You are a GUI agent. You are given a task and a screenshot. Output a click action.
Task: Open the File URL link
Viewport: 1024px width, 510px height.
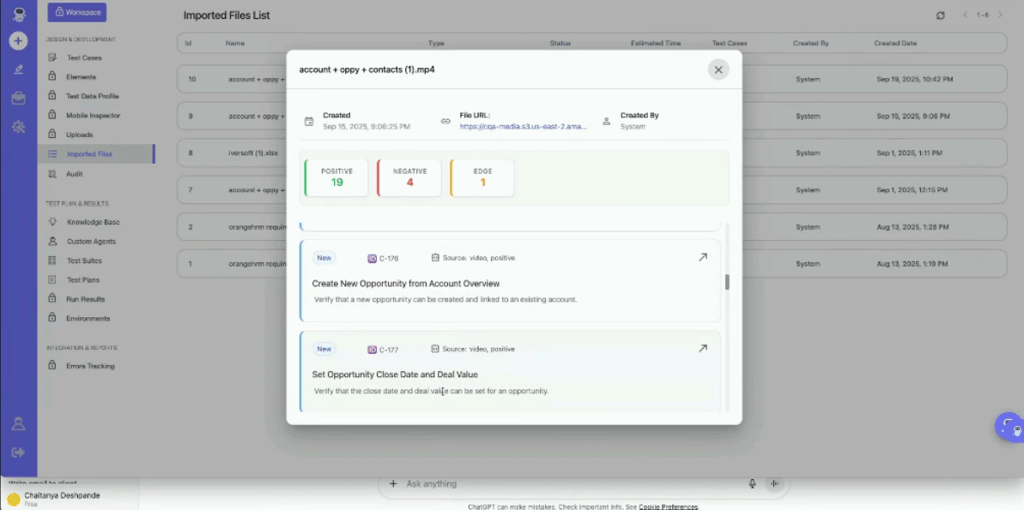click(522, 127)
